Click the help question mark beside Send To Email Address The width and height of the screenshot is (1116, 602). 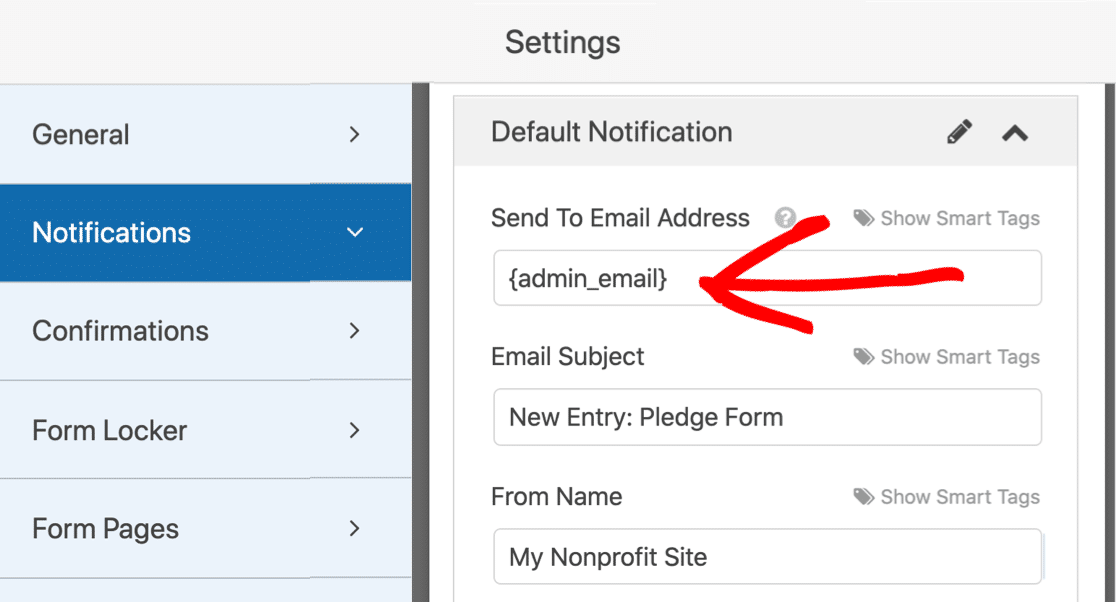click(x=786, y=218)
